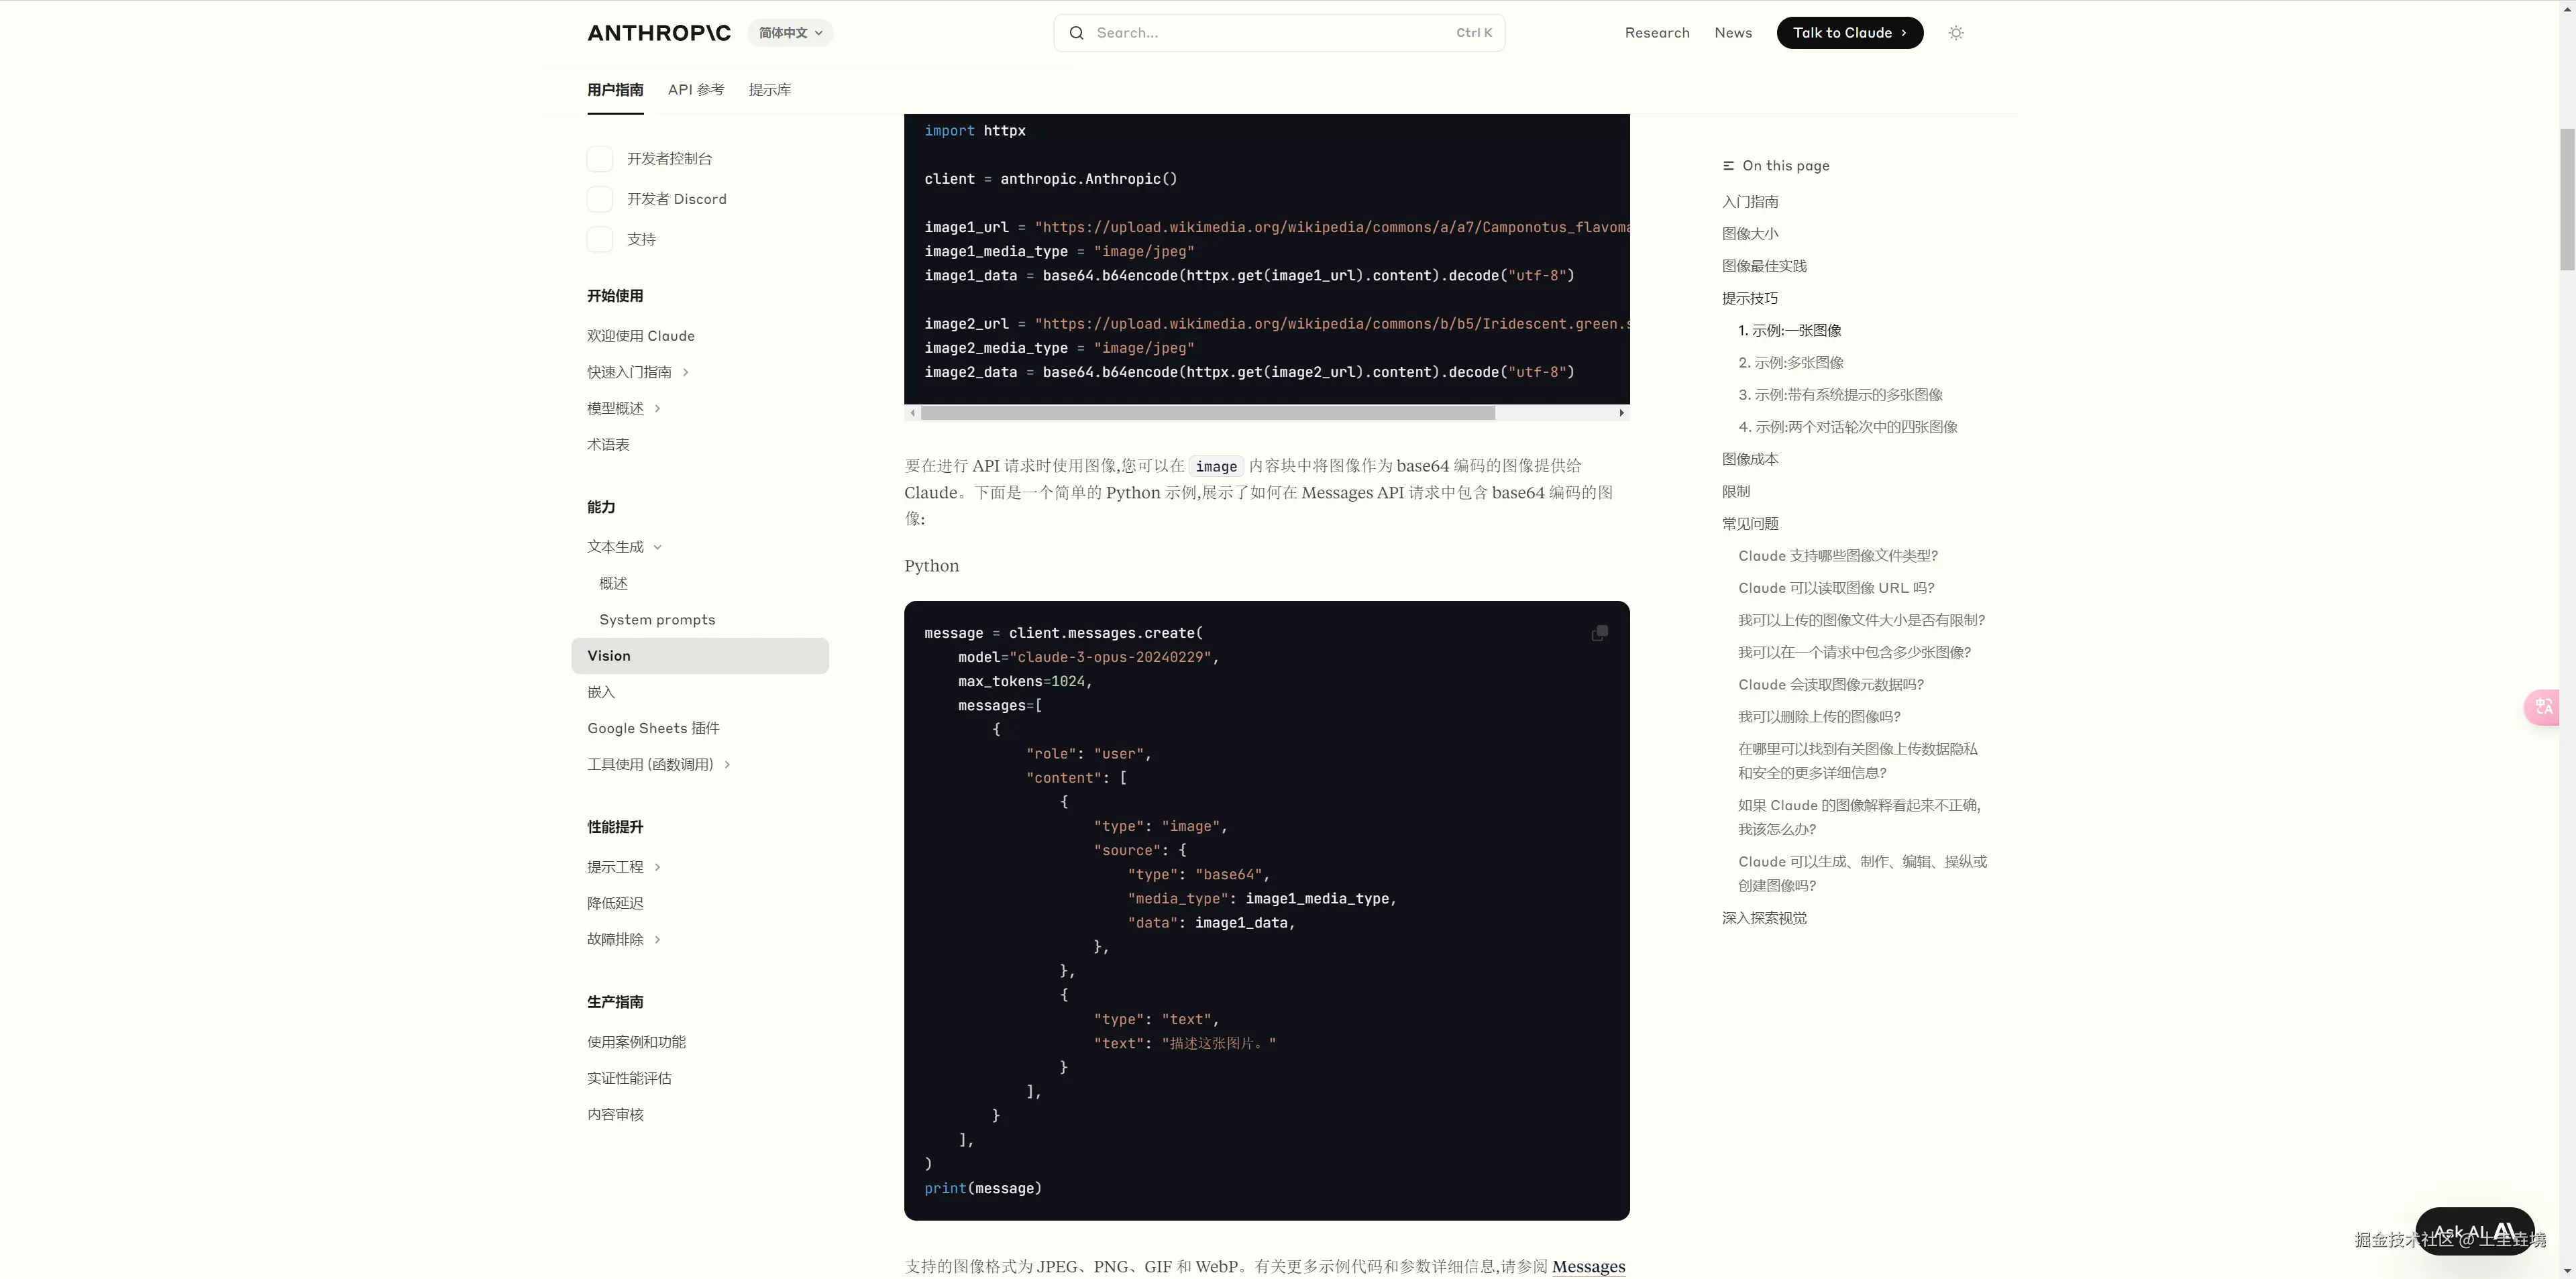
Task: Click the copy code icon in code block
Action: [1599, 633]
